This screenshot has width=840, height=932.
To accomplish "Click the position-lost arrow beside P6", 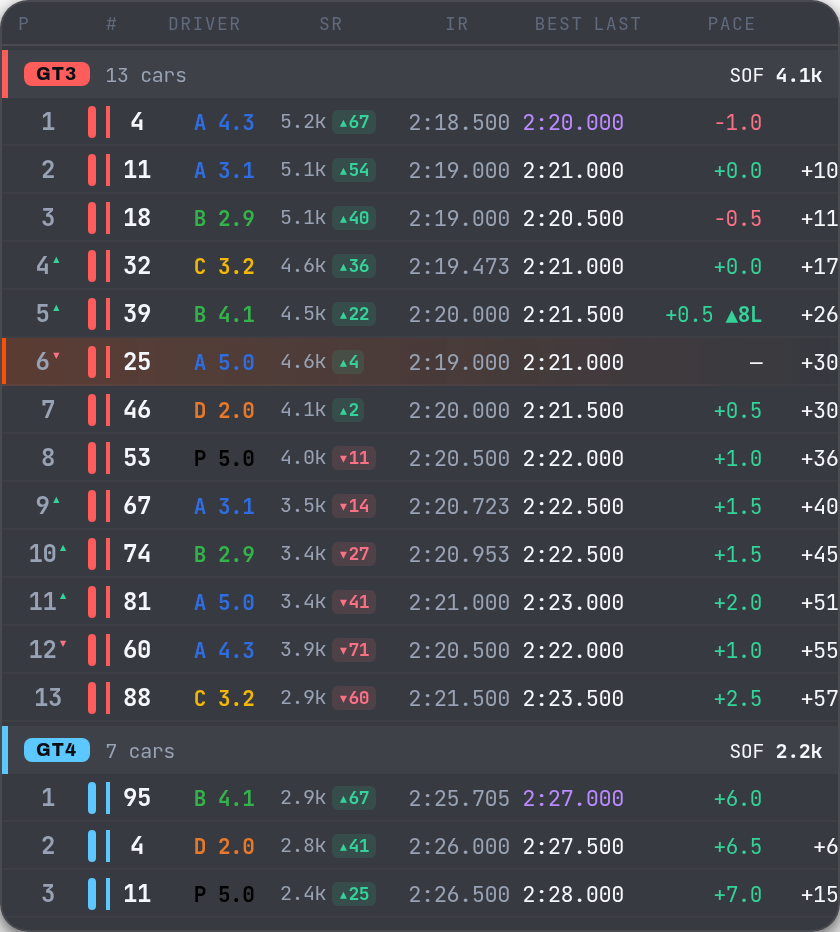I will pyautogui.click(x=56, y=356).
